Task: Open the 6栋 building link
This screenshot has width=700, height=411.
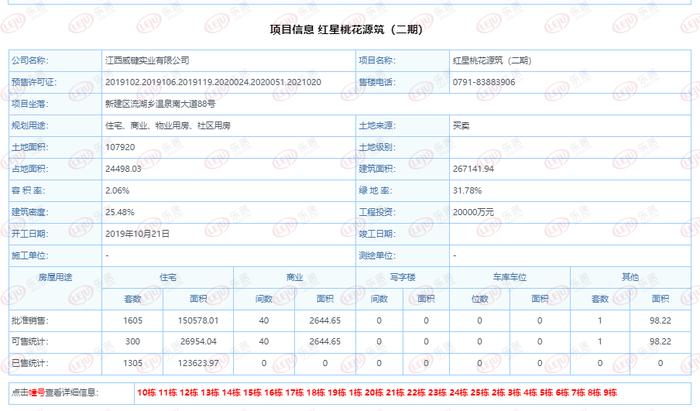Action: (x=562, y=393)
